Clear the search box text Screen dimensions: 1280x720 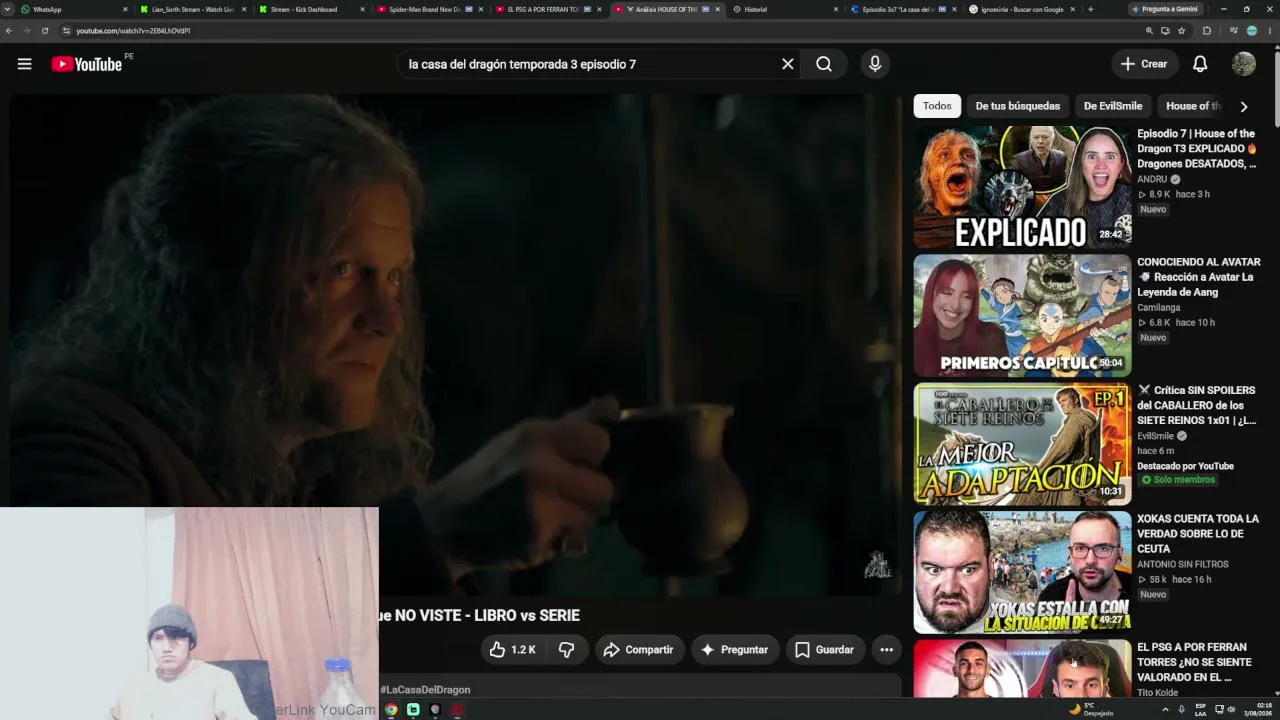point(788,64)
